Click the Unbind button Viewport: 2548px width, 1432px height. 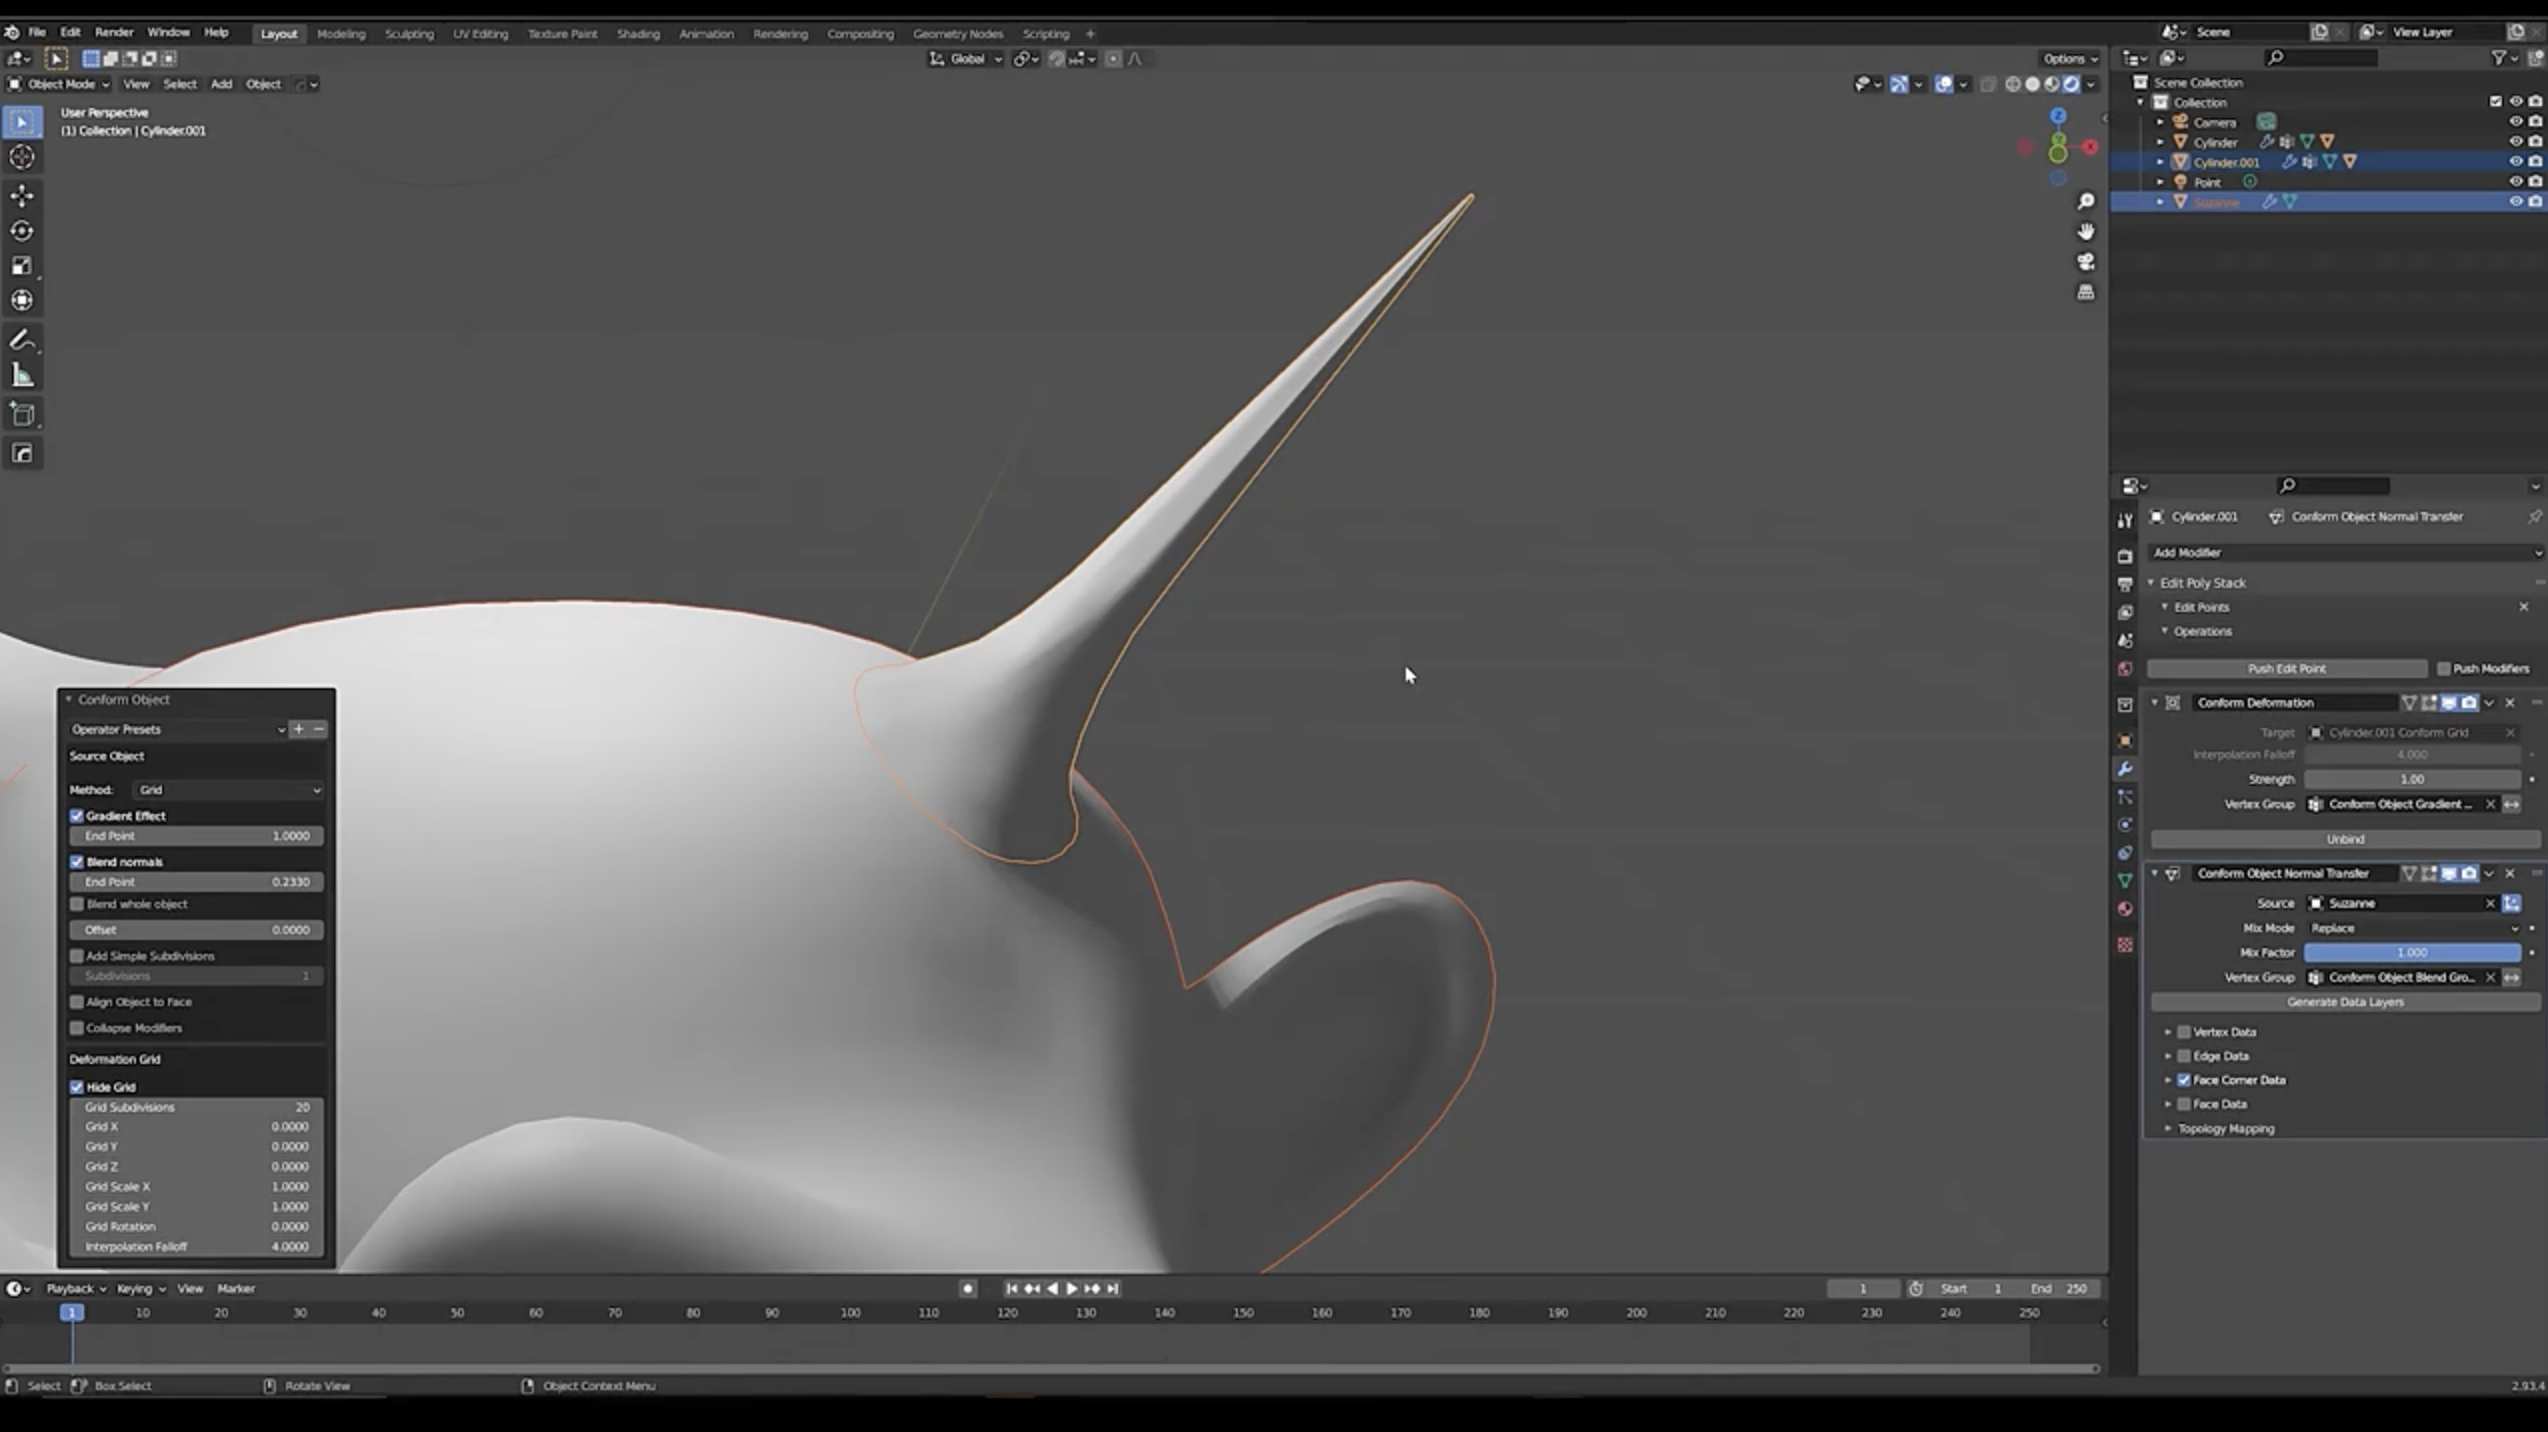click(2344, 839)
